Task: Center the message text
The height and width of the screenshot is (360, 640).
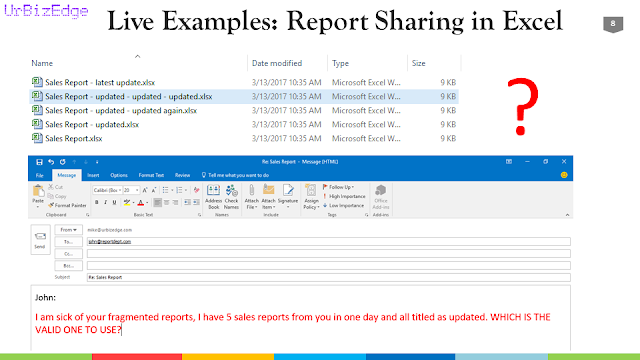Action: [167, 202]
